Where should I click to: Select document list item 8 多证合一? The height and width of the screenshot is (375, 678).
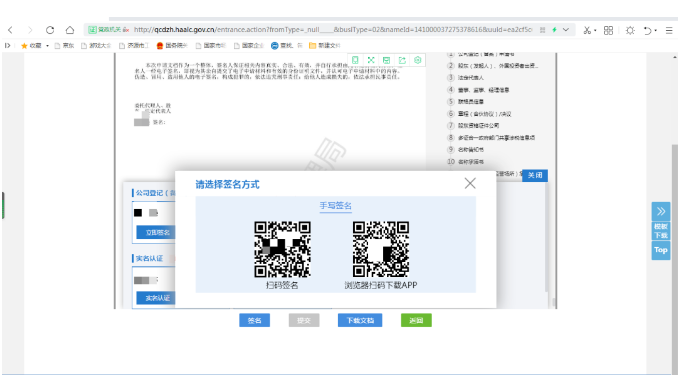[491, 138]
